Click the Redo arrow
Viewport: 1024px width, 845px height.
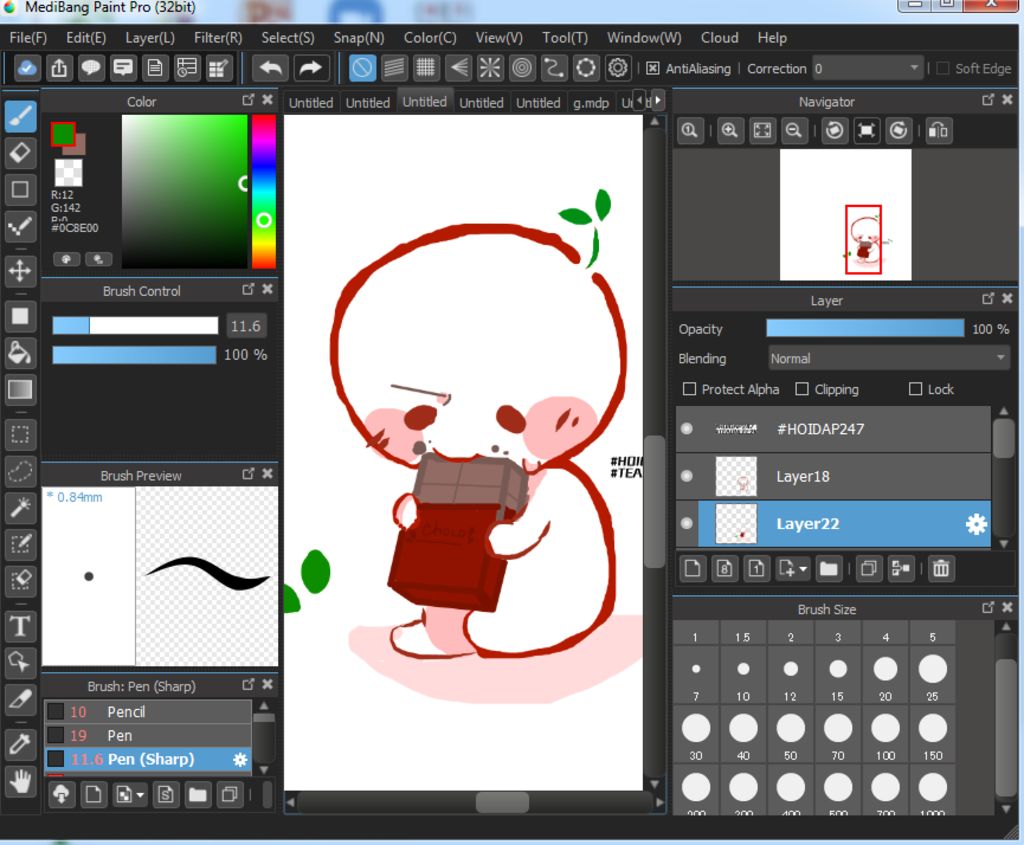[x=310, y=68]
